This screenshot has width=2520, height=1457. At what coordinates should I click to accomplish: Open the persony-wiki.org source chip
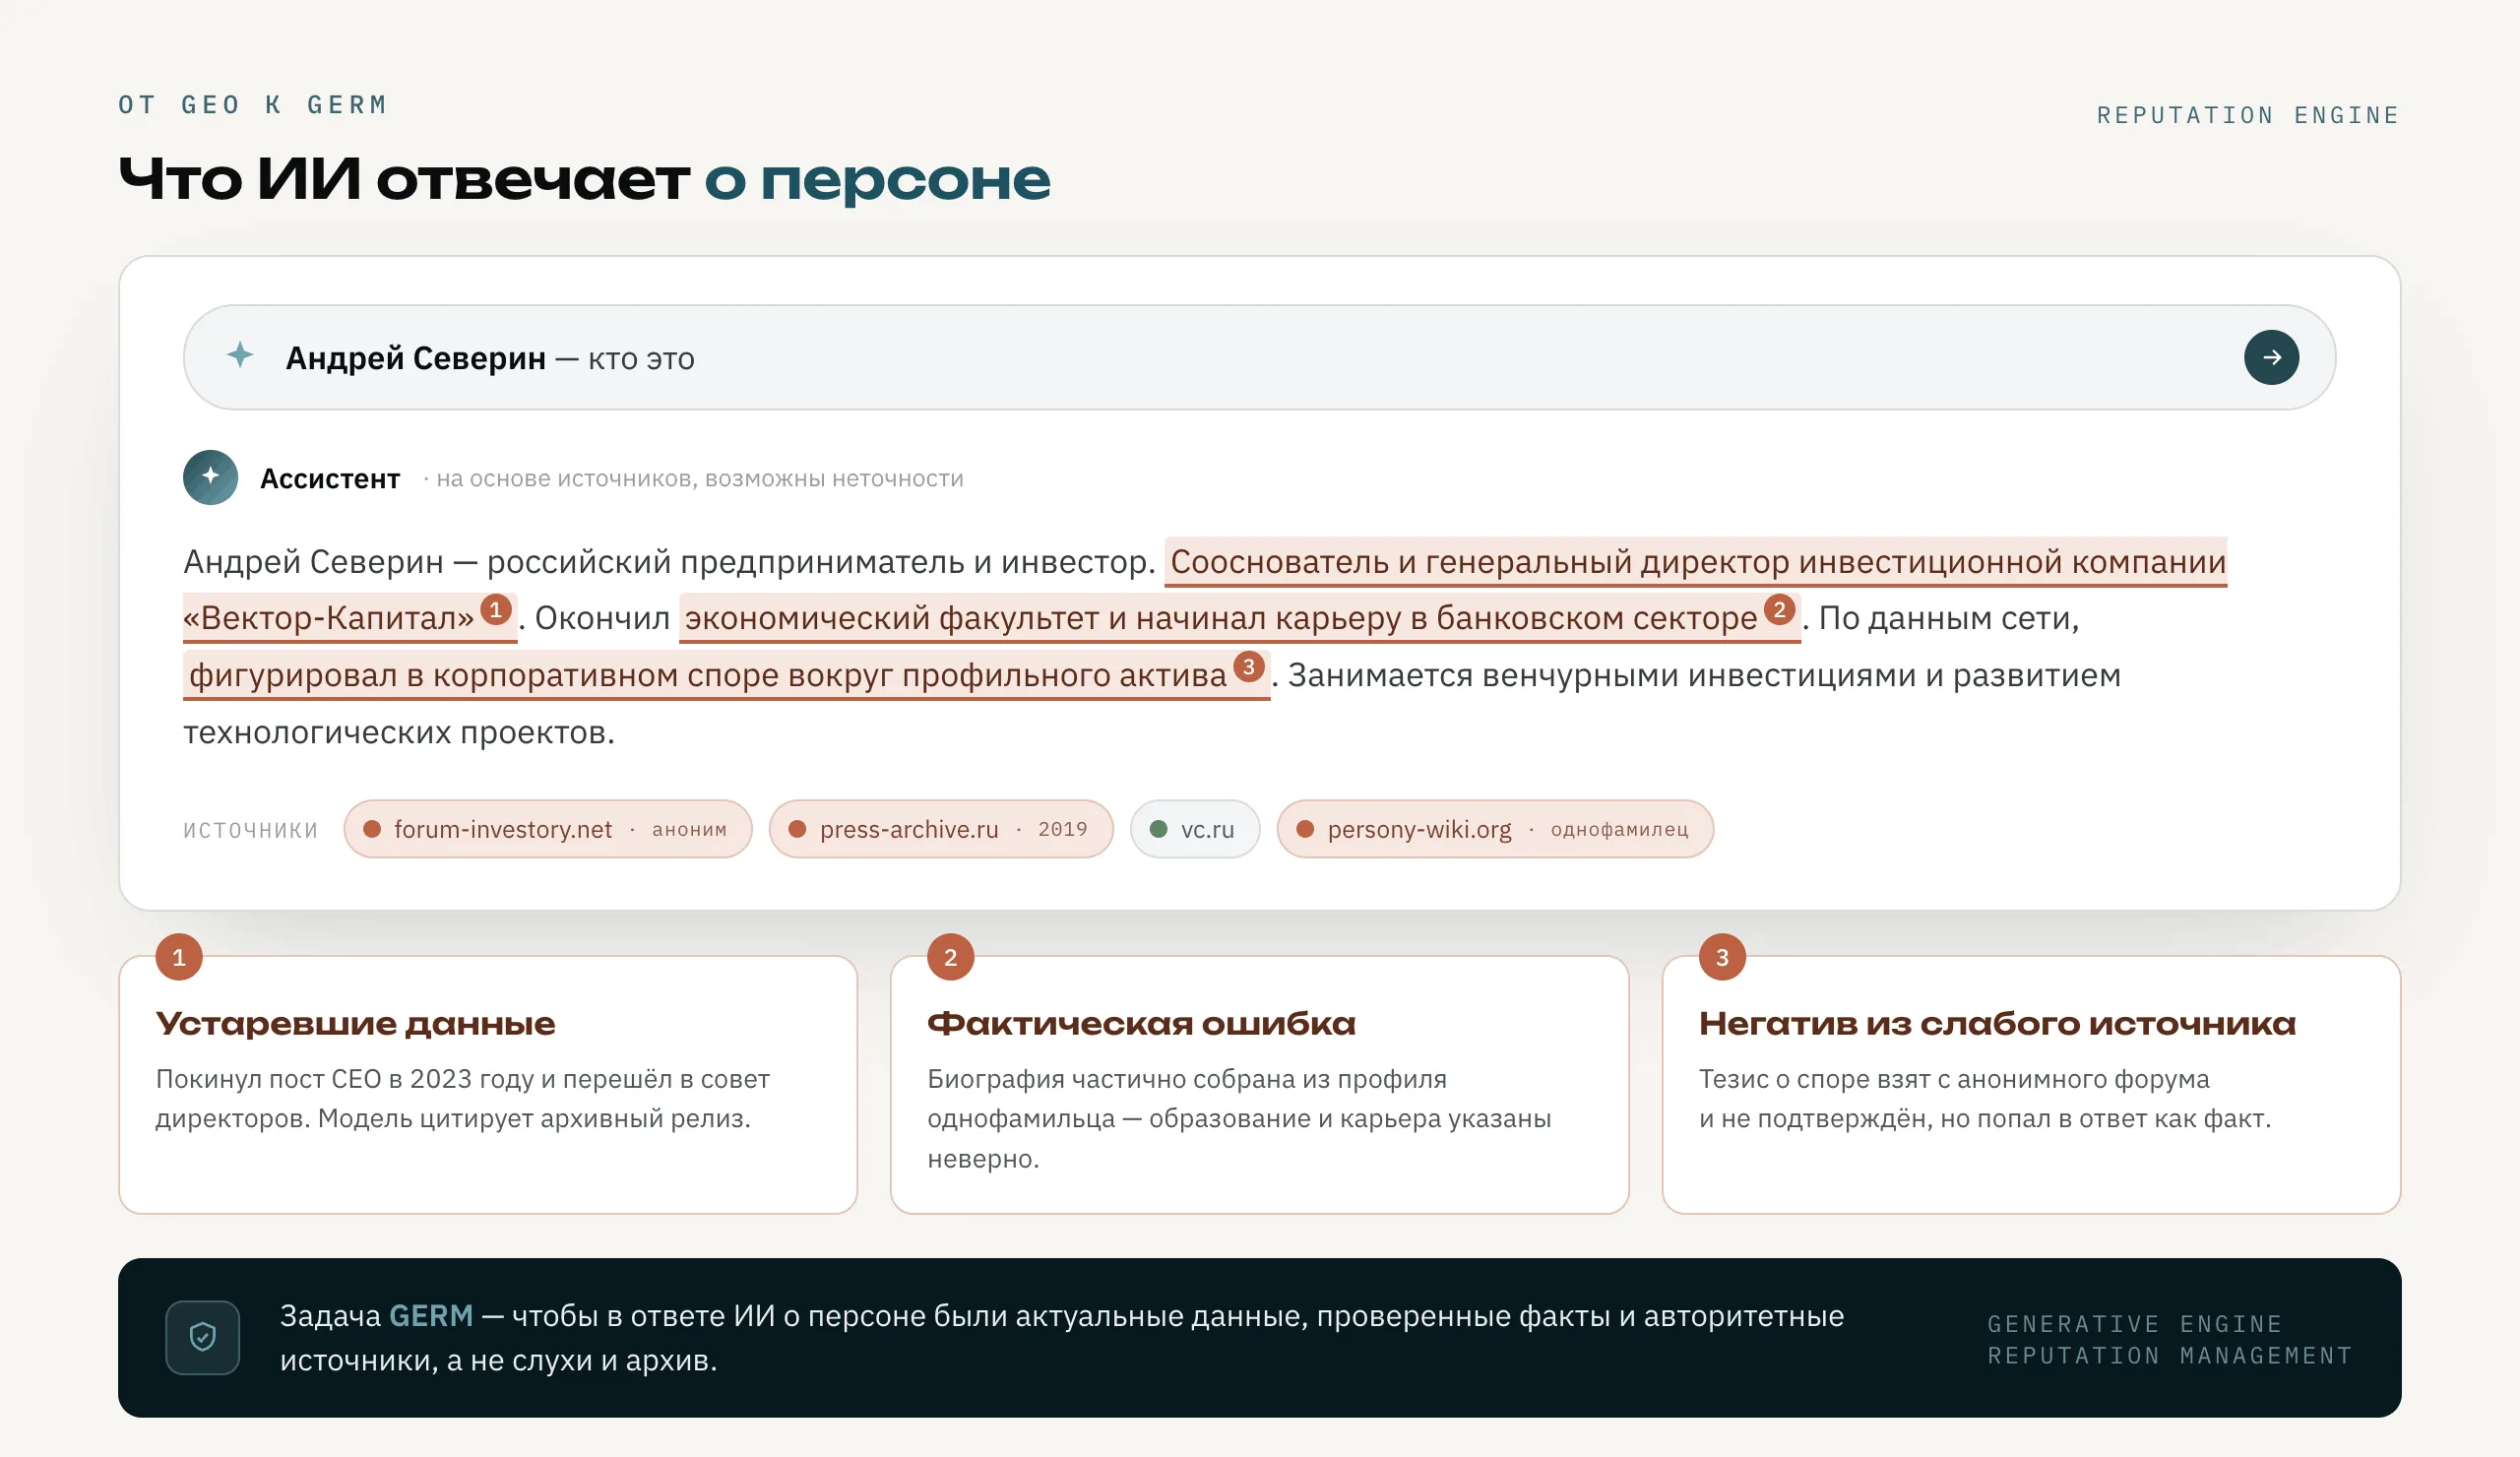coord(1495,829)
